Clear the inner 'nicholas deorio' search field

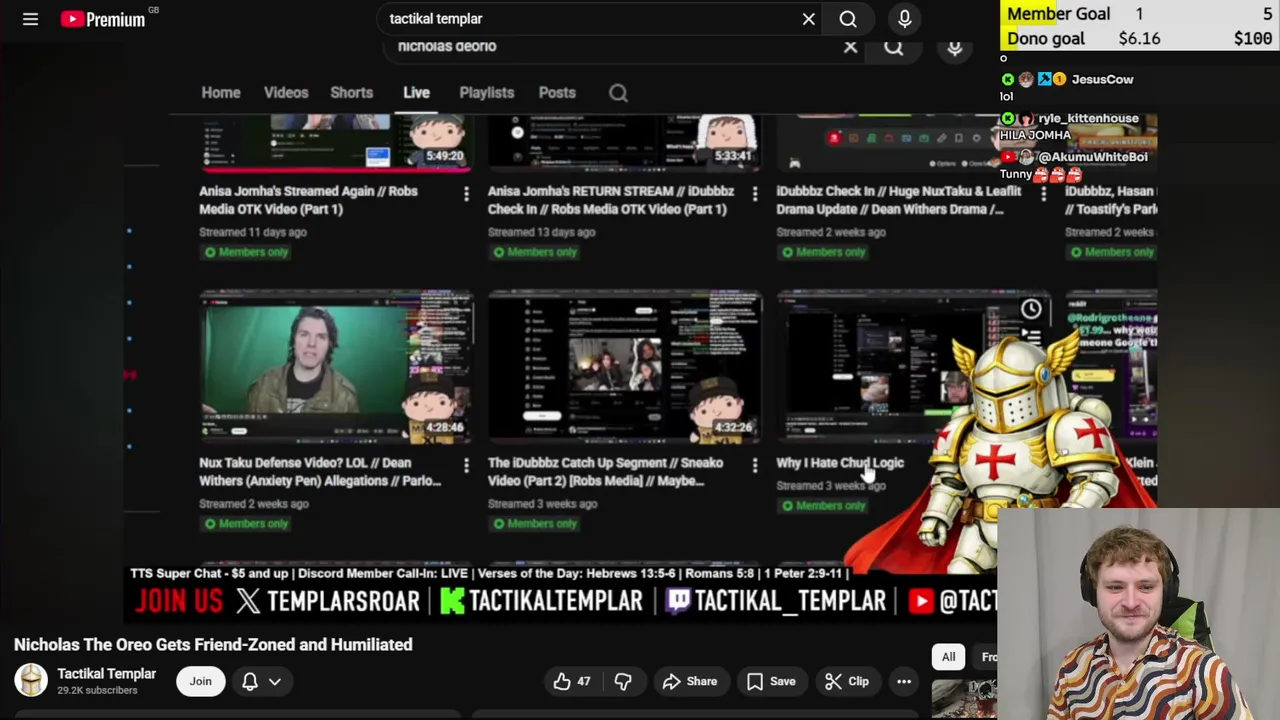coord(851,47)
